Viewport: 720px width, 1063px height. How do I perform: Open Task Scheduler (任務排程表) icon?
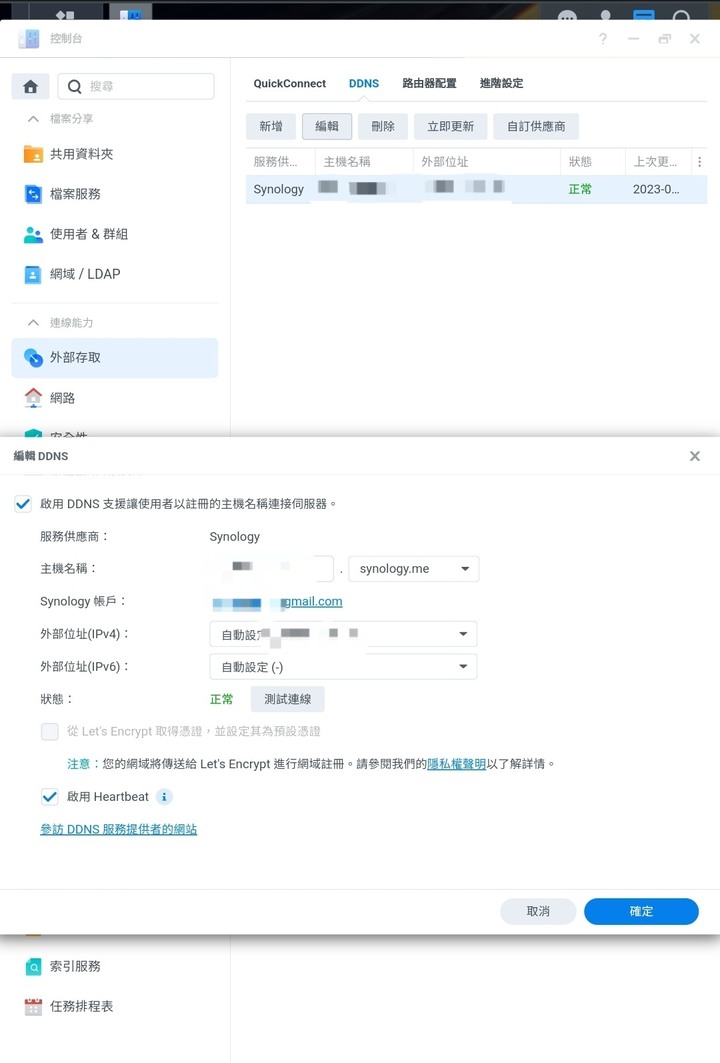(x=33, y=1006)
